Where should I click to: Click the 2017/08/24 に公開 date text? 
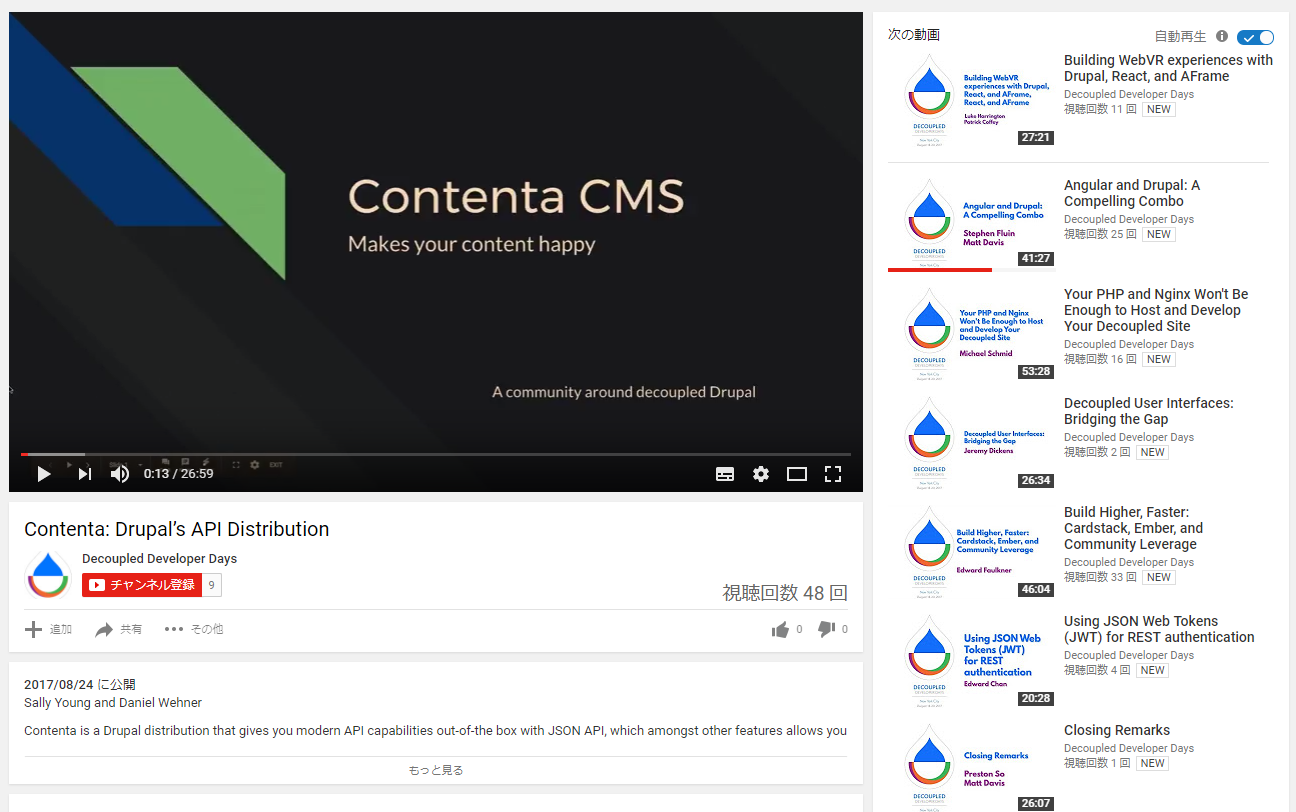(80, 685)
